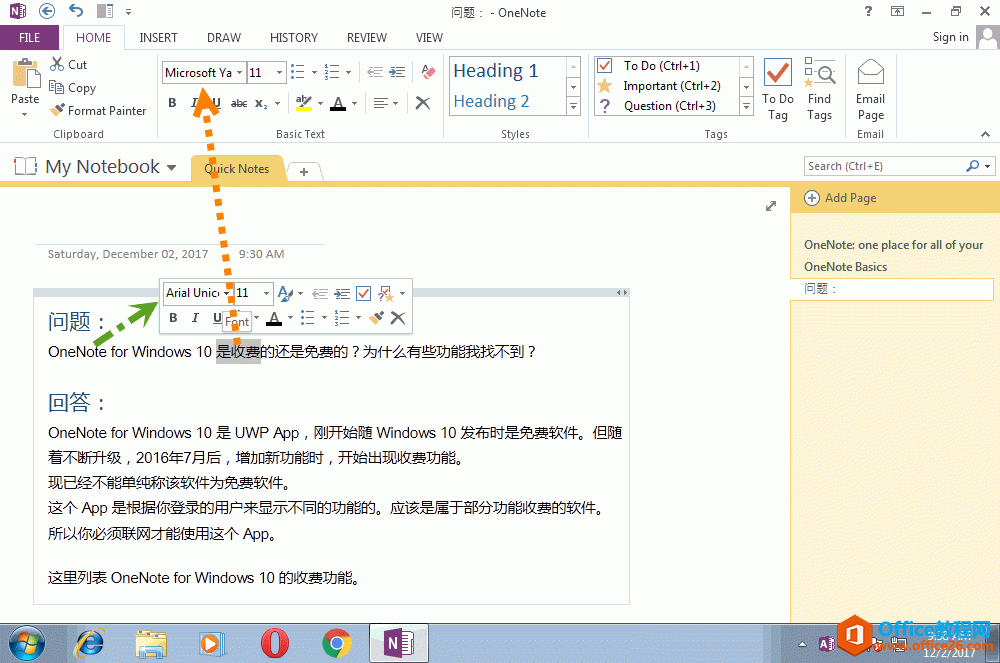
Task: Toggle italic in the floating mini toolbar
Action: click(195, 318)
